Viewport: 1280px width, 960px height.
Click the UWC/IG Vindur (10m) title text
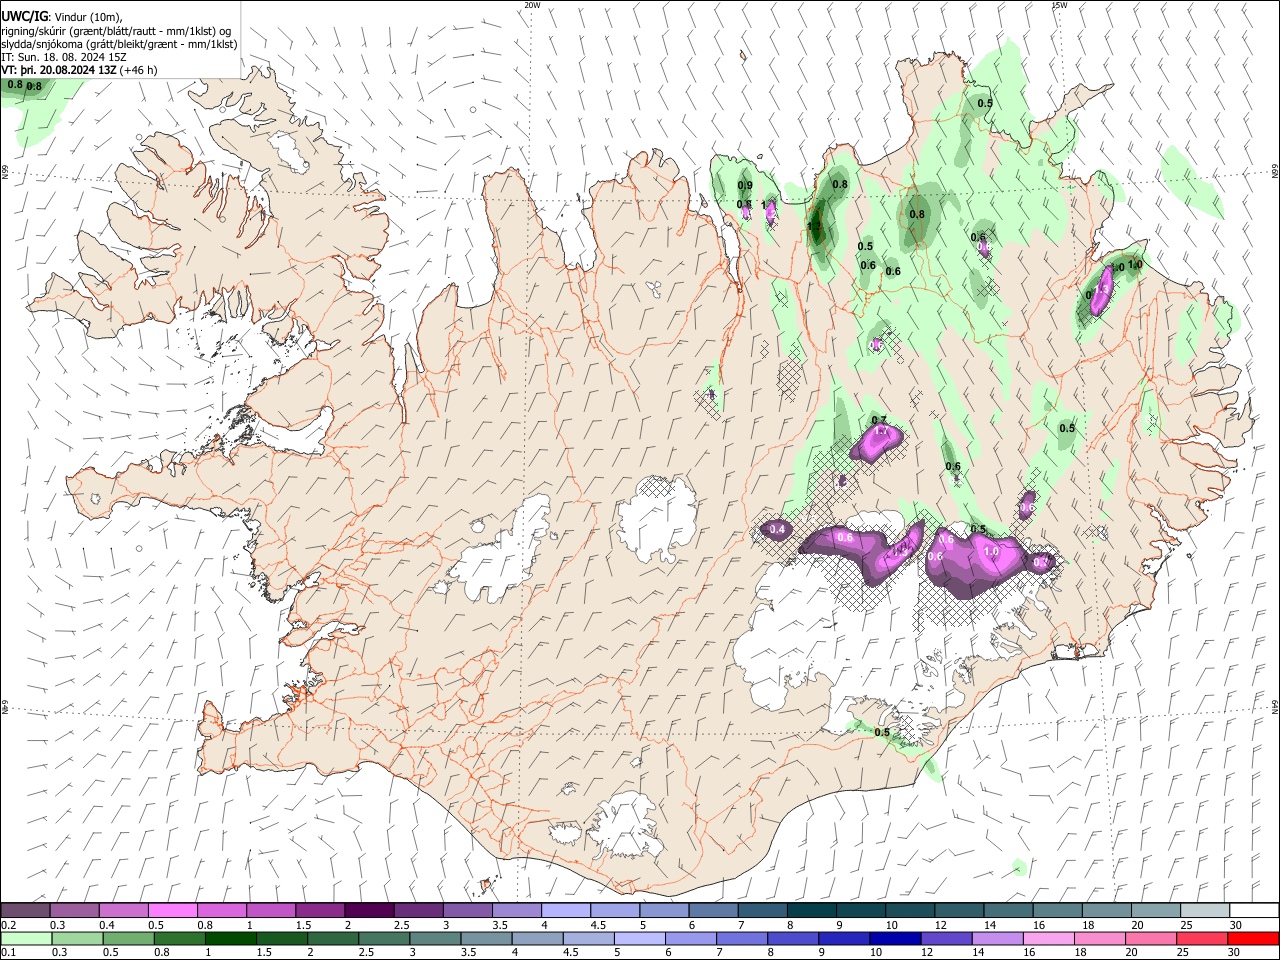(62, 16)
